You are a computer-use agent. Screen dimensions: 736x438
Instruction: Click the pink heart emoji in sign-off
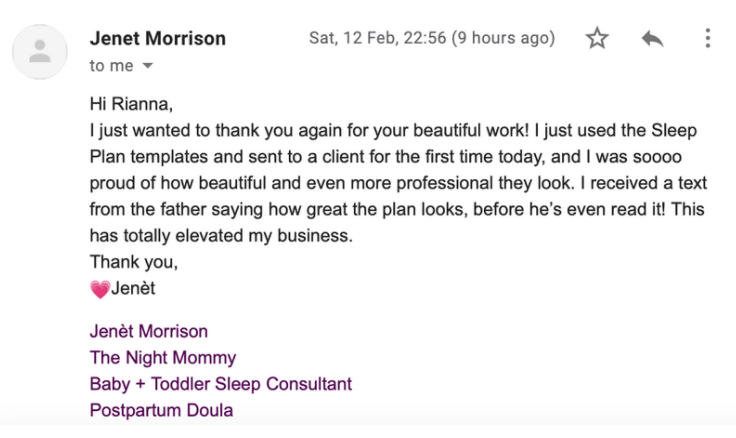(x=99, y=290)
